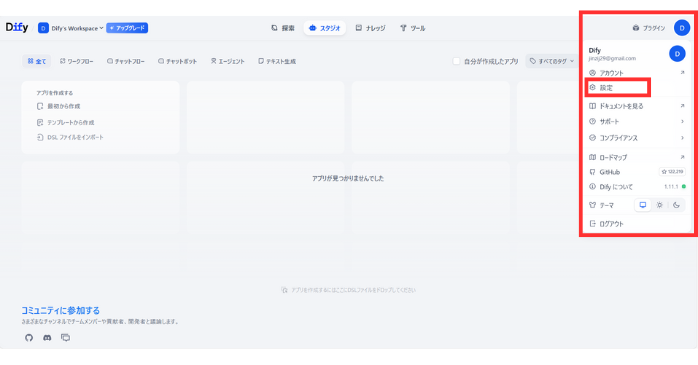The width and height of the screenshot is (698, 365).
Task: Click the コミュニティに参加する heading
Action: (61, 310)
